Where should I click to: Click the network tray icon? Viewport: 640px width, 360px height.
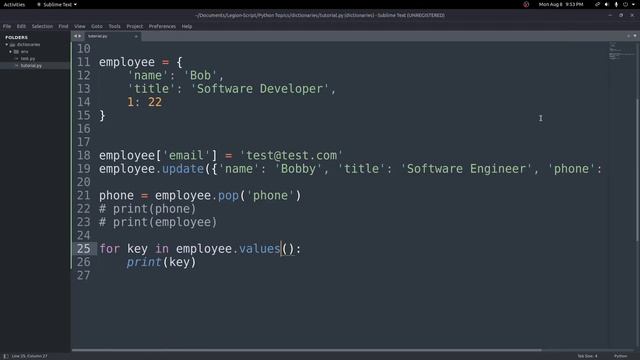(598, 4)
